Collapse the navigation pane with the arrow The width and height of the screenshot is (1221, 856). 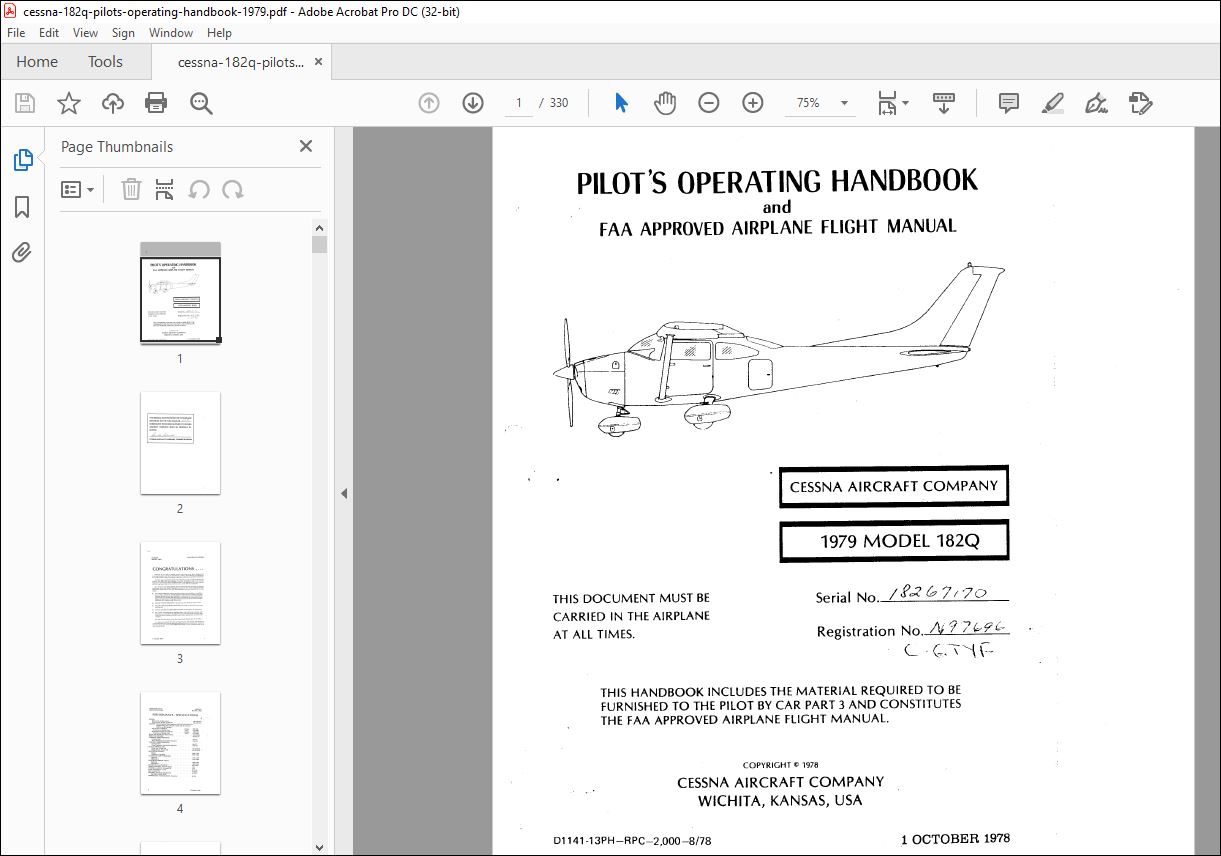(x=344, y=493)
